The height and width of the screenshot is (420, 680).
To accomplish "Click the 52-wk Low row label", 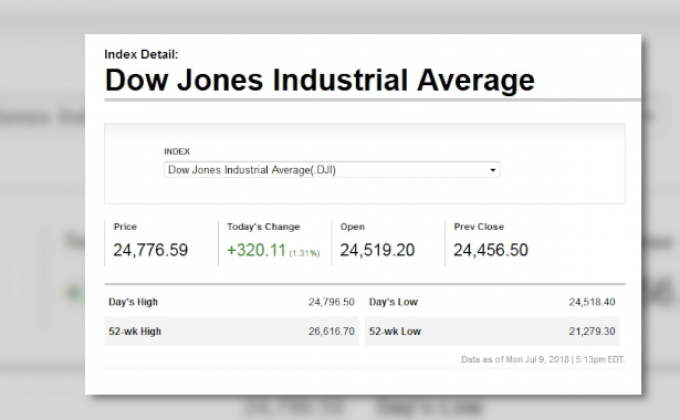I will [x=394, y=331].
